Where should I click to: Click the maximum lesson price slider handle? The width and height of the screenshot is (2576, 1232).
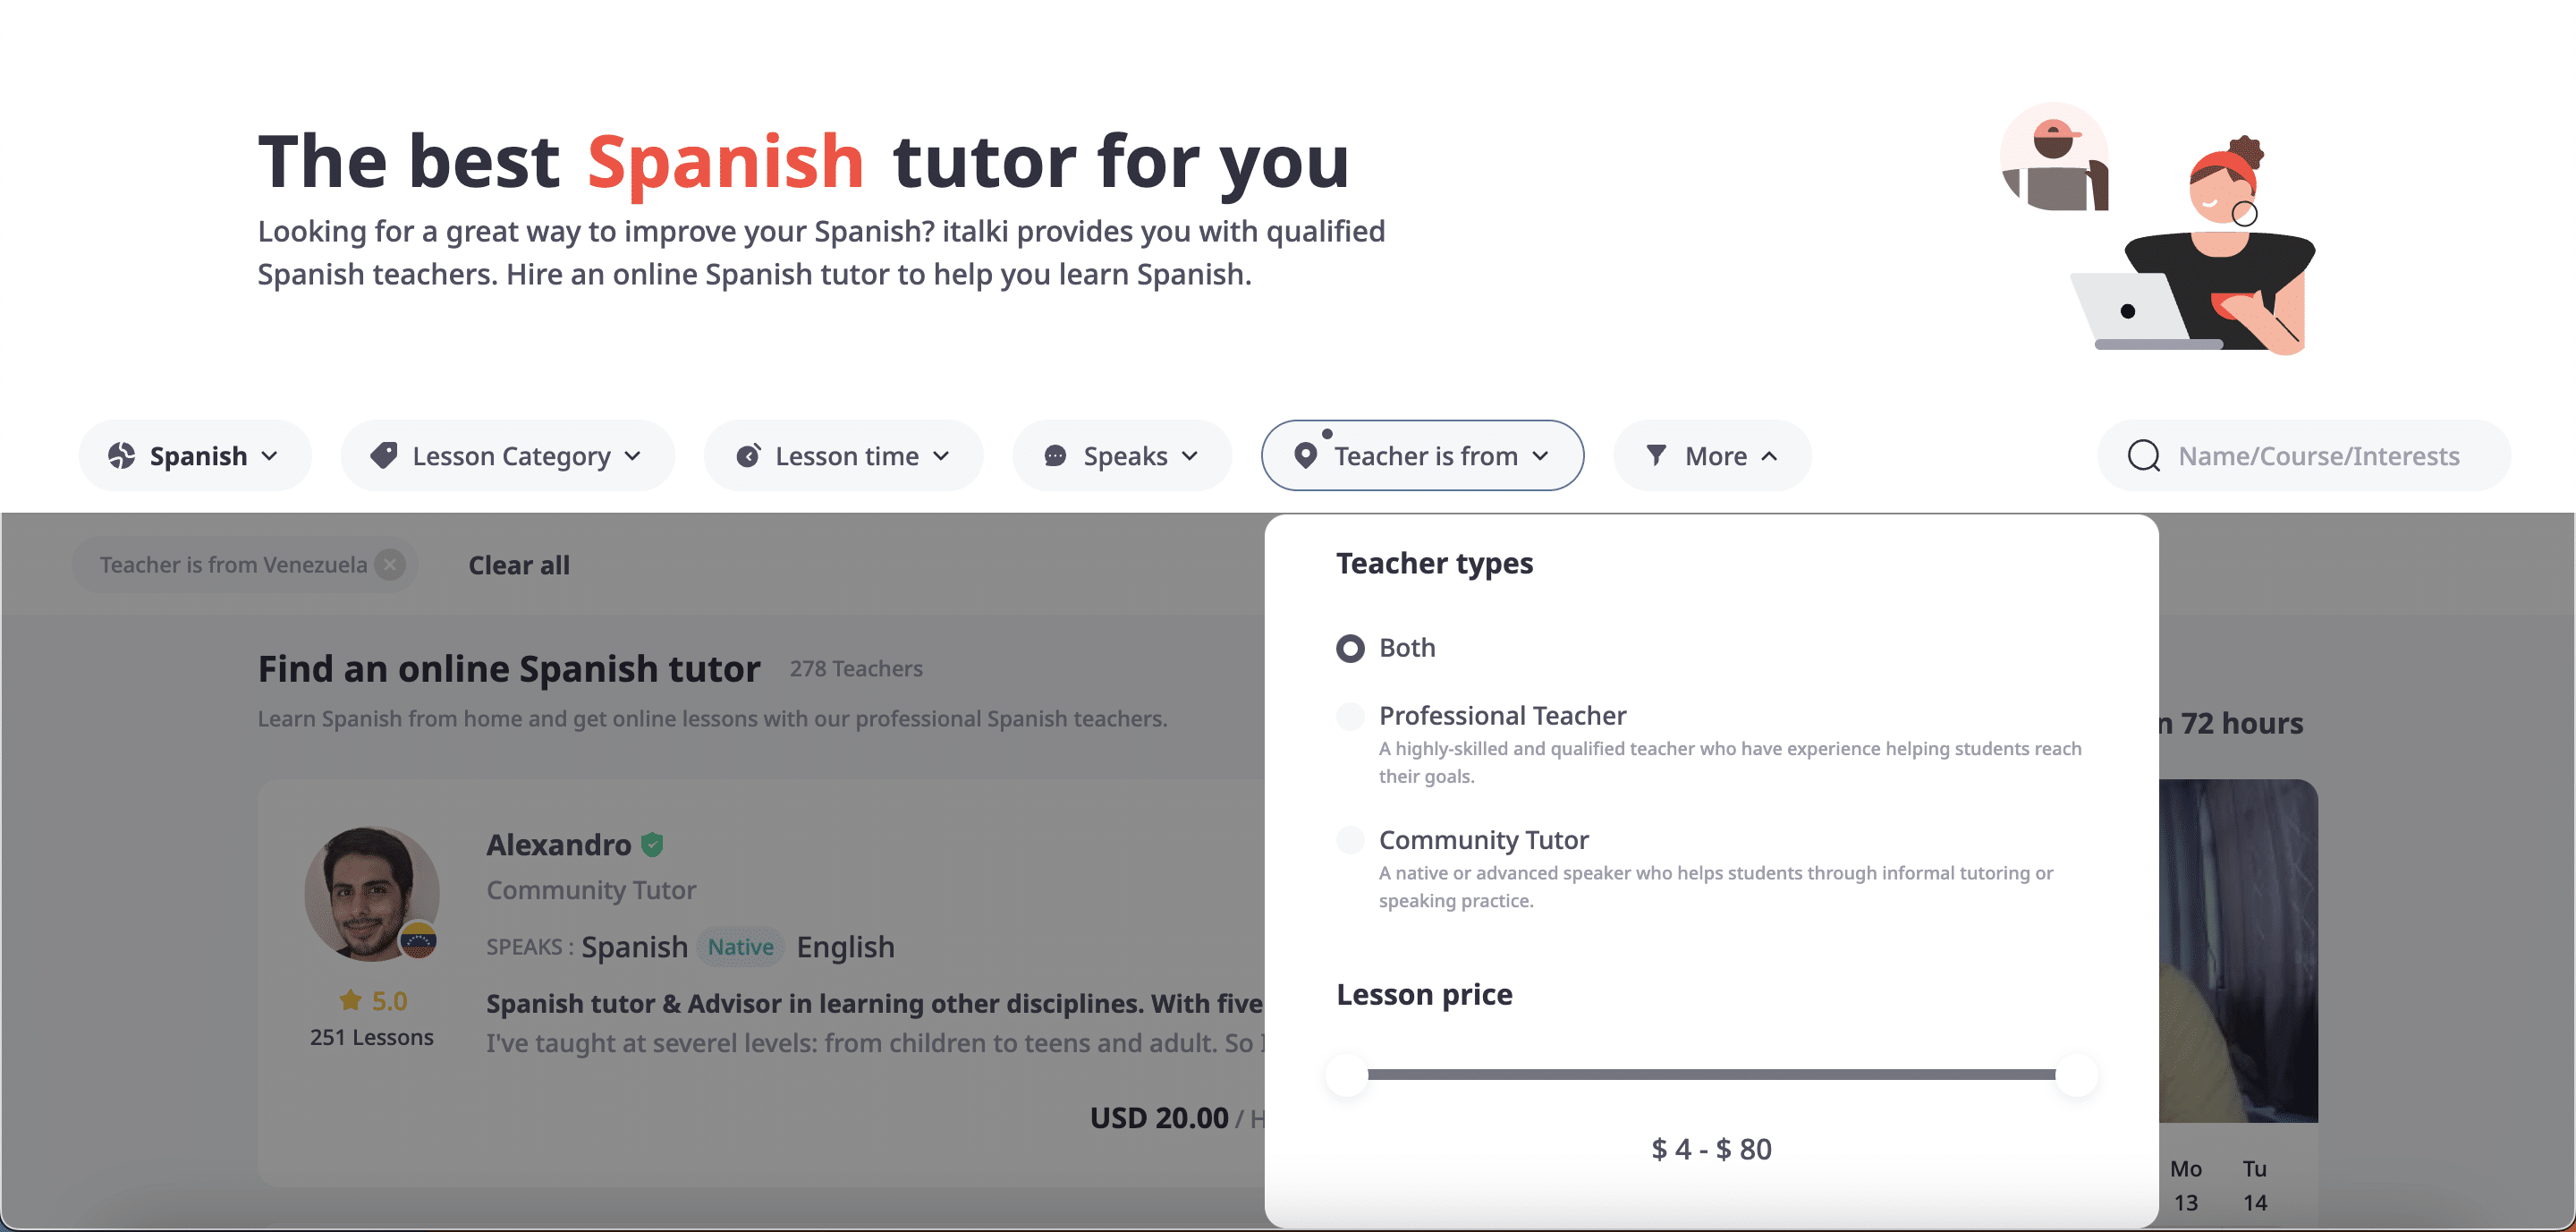(x=2076, y=1075)
